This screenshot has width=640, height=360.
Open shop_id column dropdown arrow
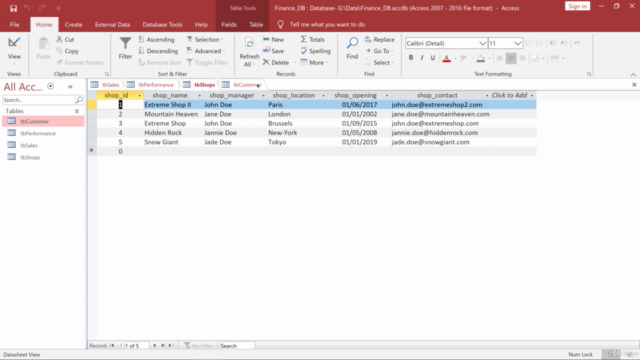coord(140,96)
